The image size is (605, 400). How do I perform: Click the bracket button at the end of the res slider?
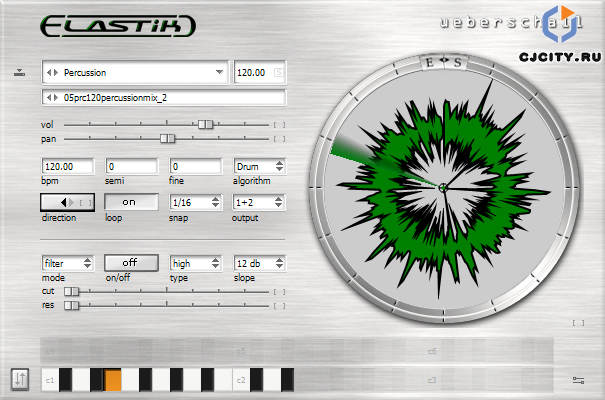pyautogui.click(x=279, y=306)
